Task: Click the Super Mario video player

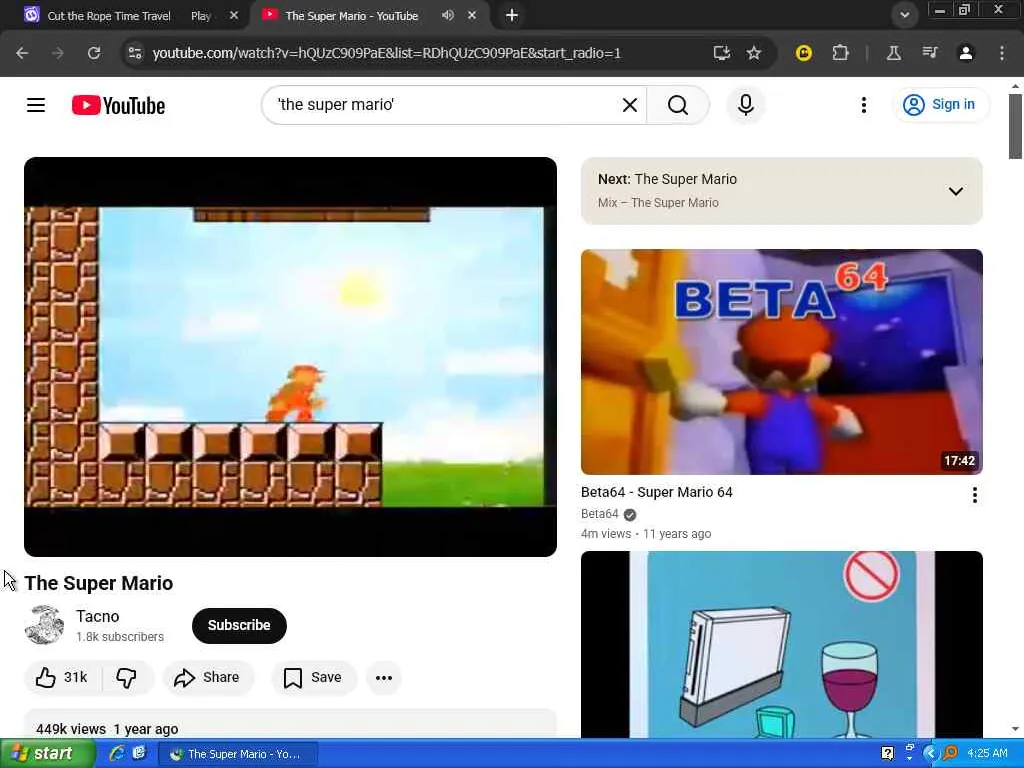Action: [290, 357]
